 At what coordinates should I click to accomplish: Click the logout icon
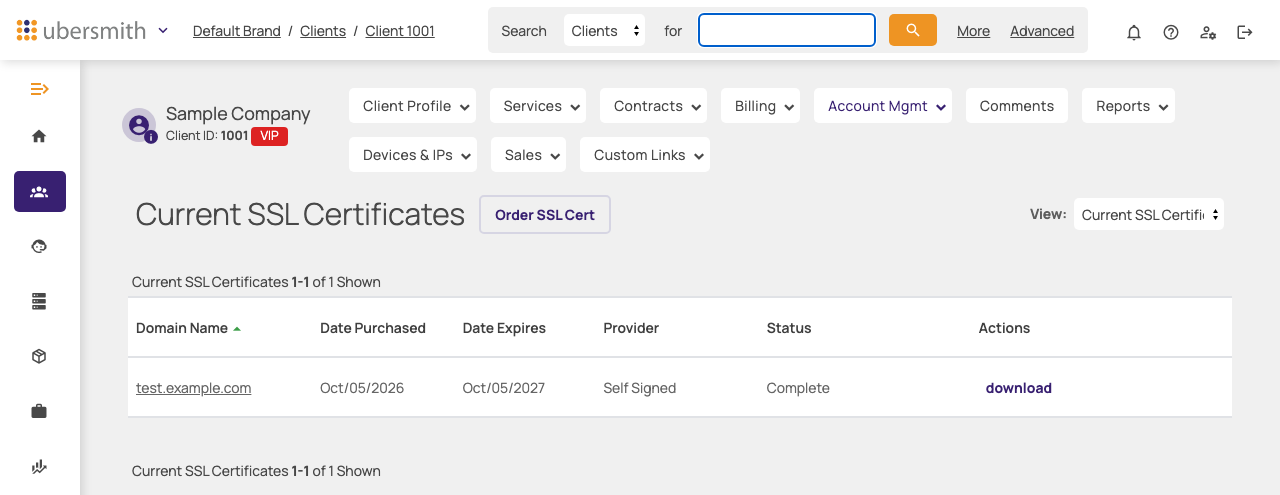coord(1245,32)
